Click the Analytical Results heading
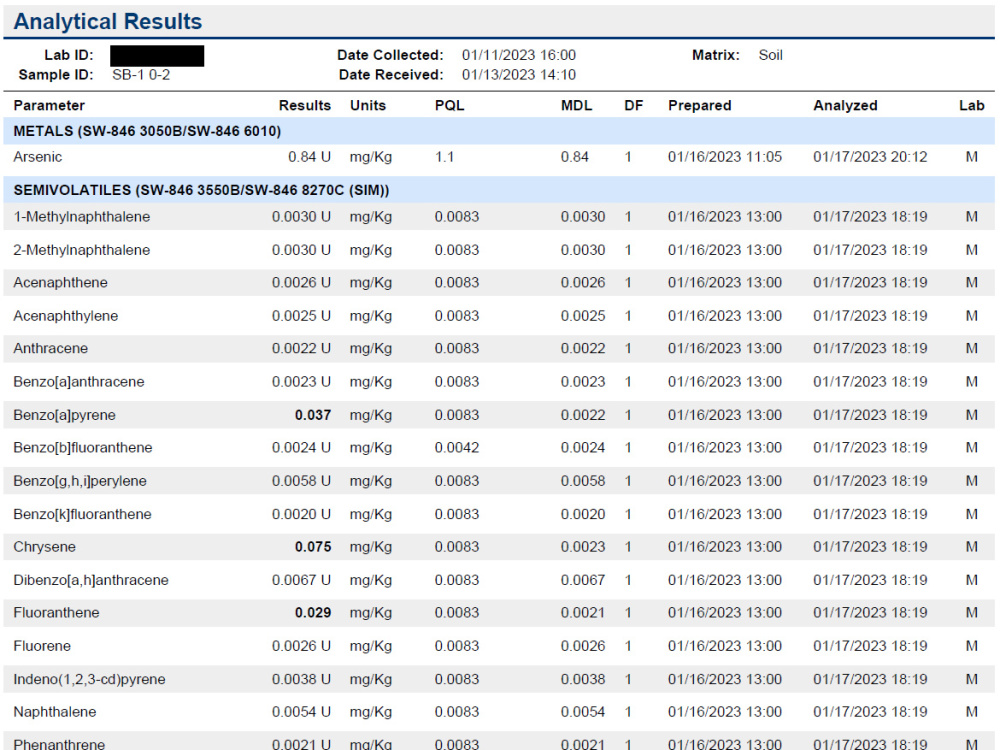Image resolution: width=1000 pixels, height=750 pixels. 108,22
